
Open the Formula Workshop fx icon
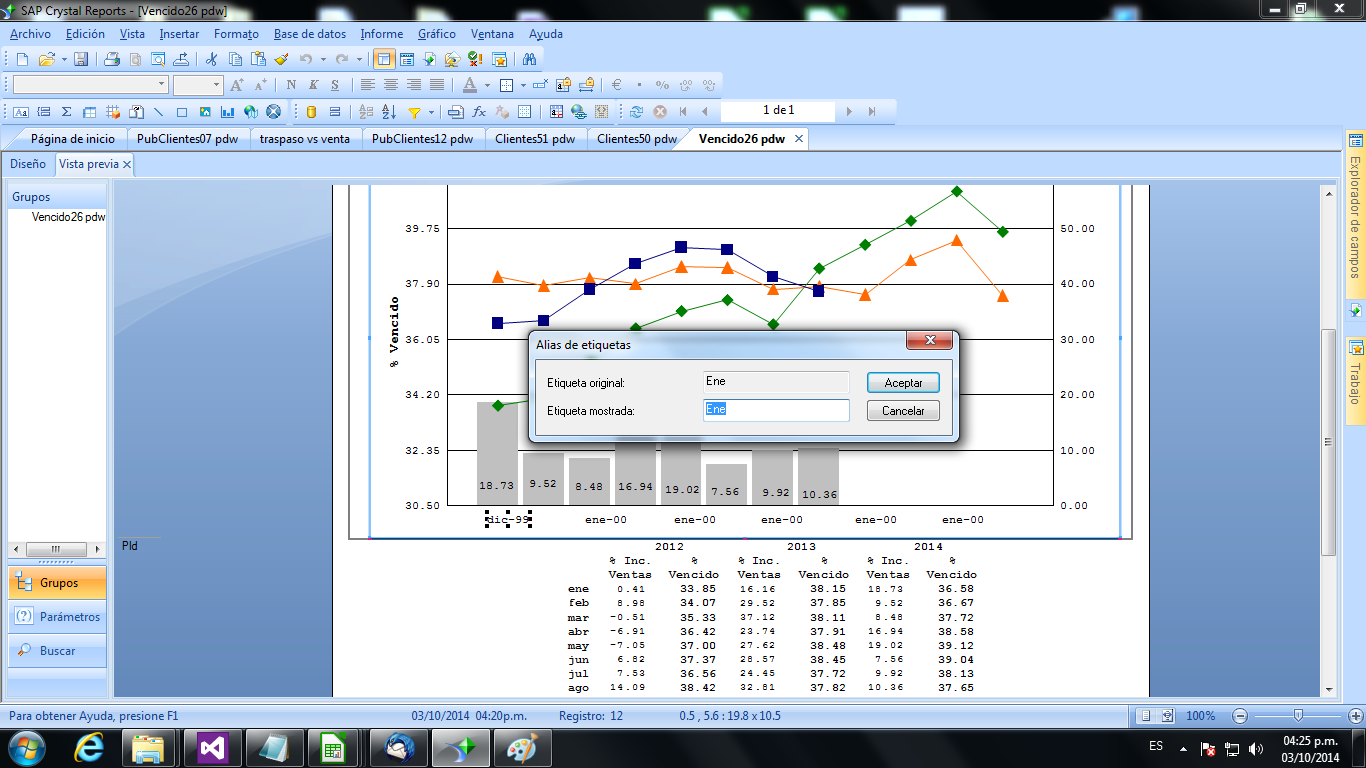[x=479, y=112]
